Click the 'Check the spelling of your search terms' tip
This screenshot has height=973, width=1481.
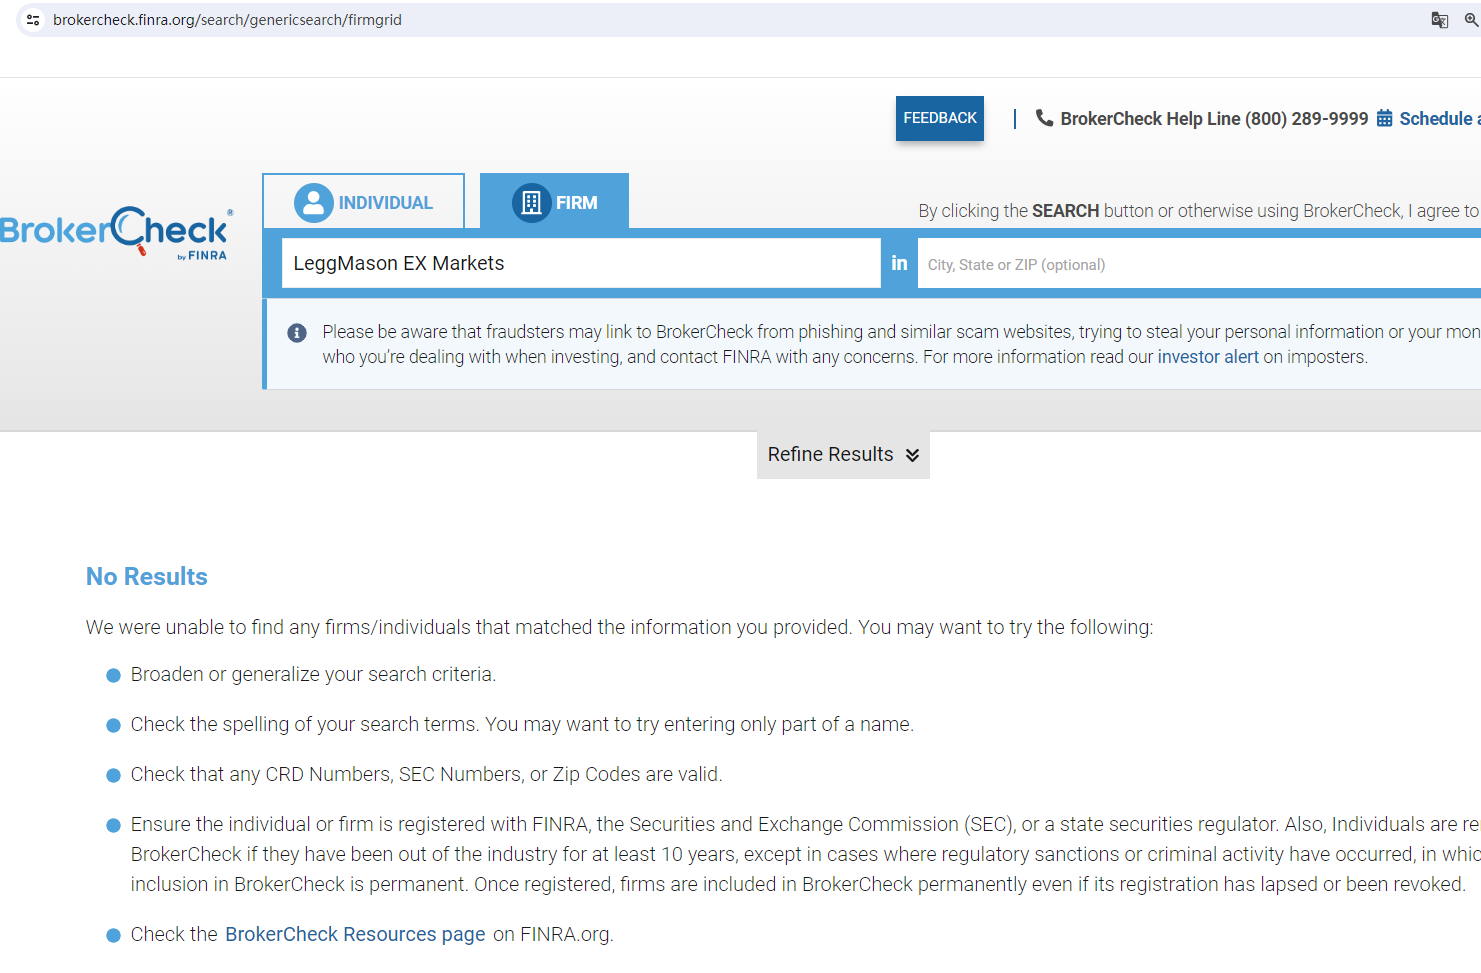(x=522, y=725)
